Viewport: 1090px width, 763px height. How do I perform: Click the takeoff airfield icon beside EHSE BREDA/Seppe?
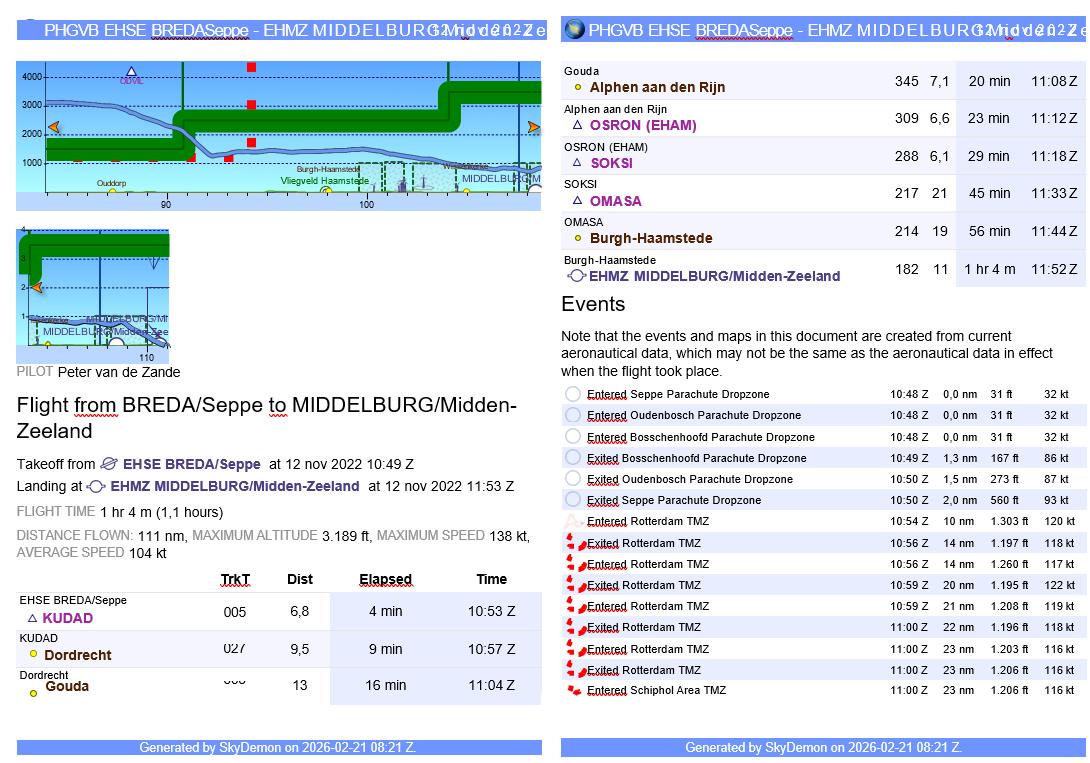click(109, 463)
